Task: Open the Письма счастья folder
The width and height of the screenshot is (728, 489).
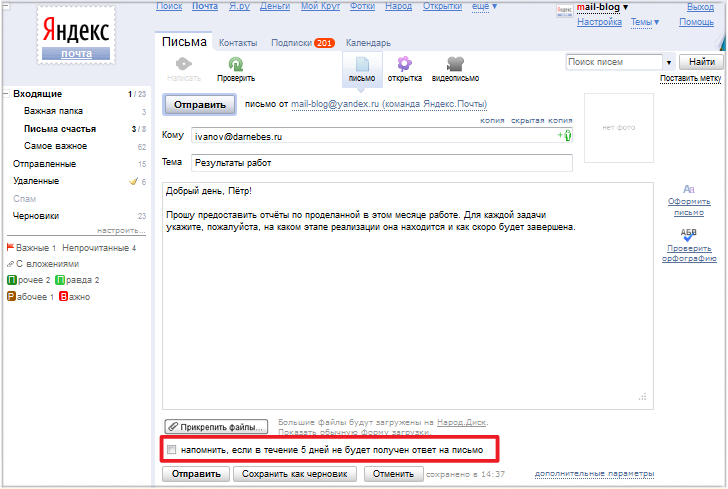Action: click(x=60, y=129)
